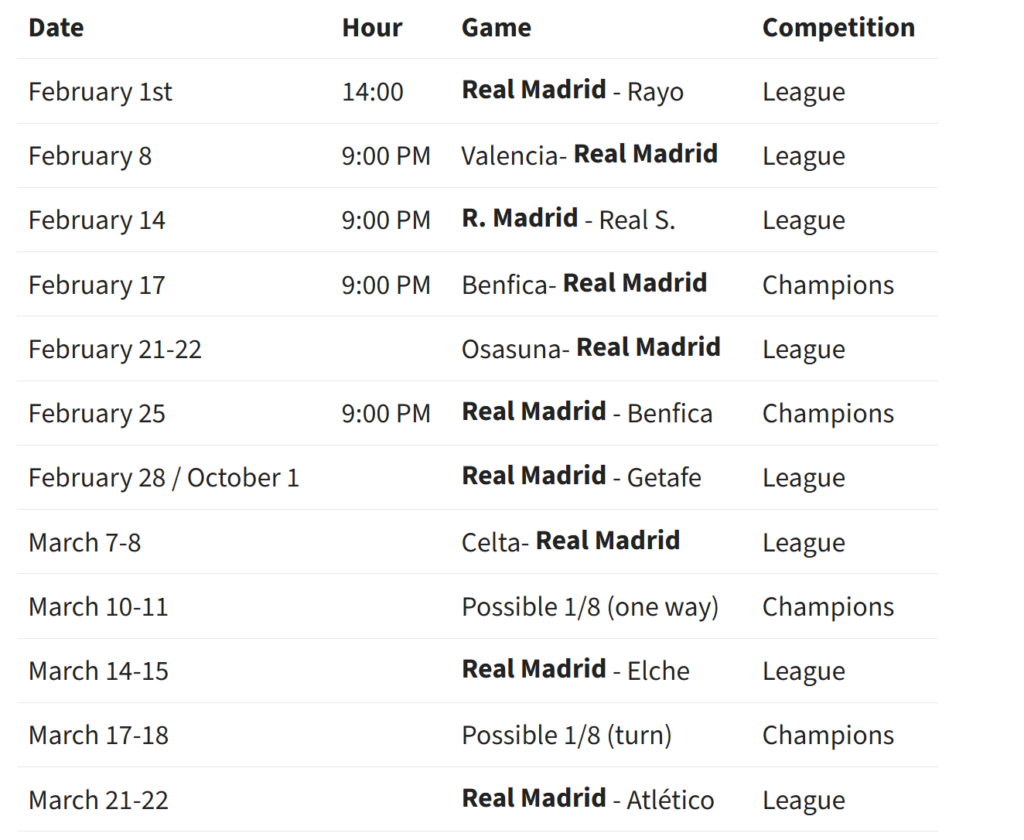Screen dimensions: 1024x840
Task: Click the R. Madrid - Real S. game
Action: point(568,220)
